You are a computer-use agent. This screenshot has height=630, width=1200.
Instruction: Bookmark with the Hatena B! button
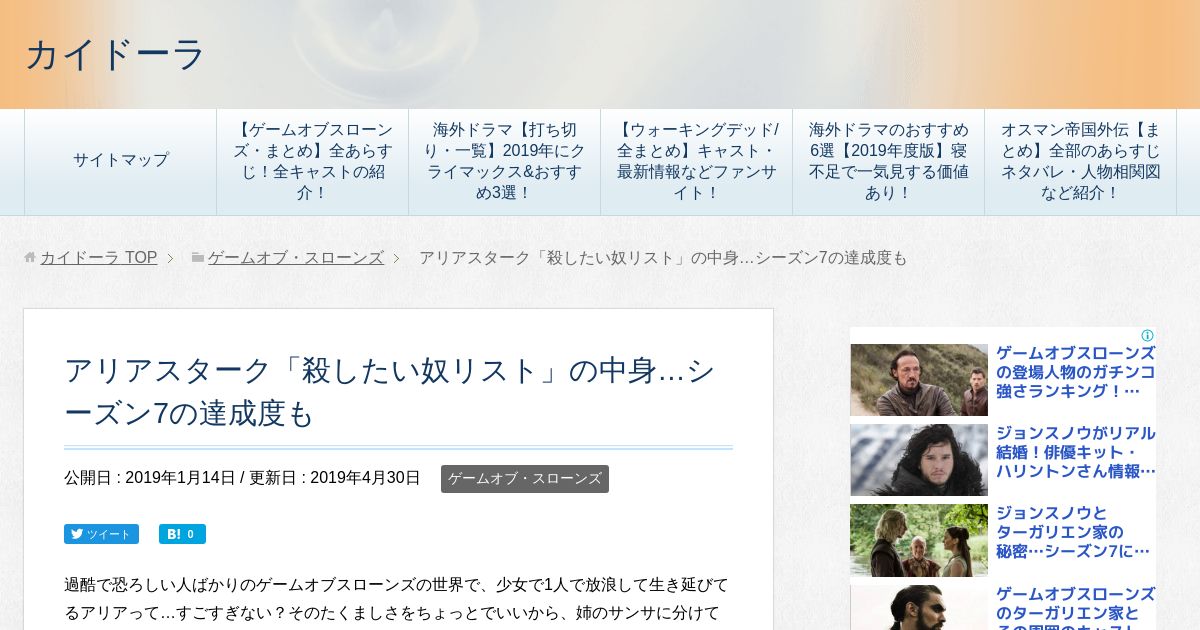(182, 534)
